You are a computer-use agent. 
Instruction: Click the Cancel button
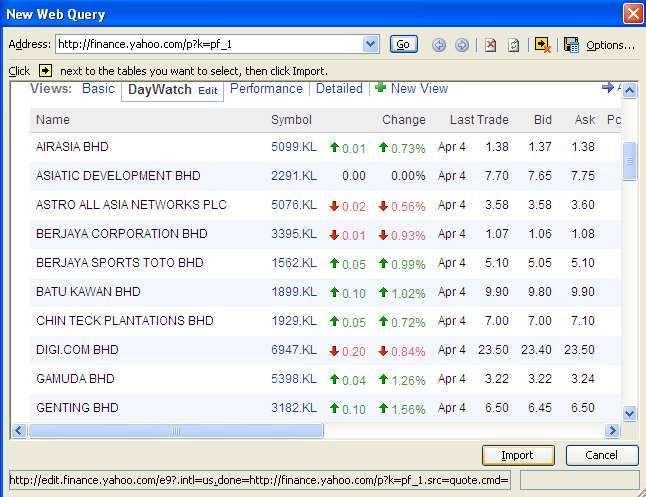click(x=601, y=455)
